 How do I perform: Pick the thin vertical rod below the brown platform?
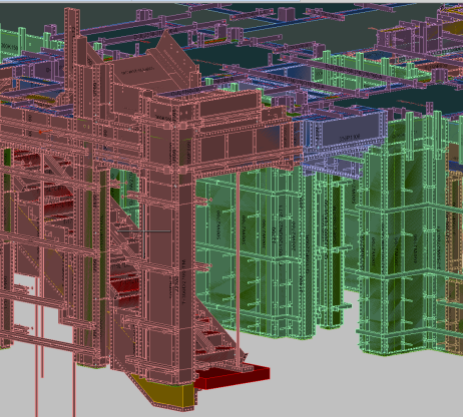click(238, 268)
